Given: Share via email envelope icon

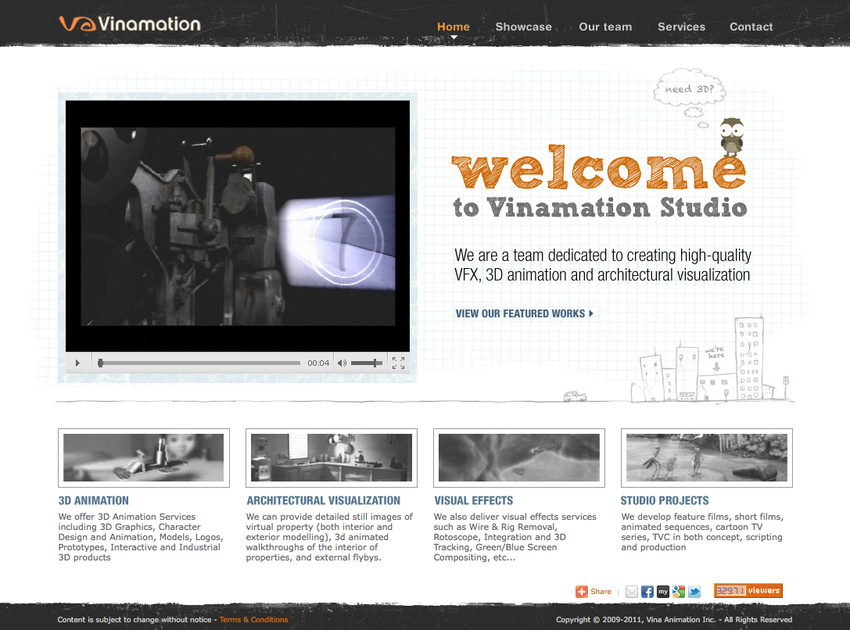Looking at the screenshot, I should (632, 592).
